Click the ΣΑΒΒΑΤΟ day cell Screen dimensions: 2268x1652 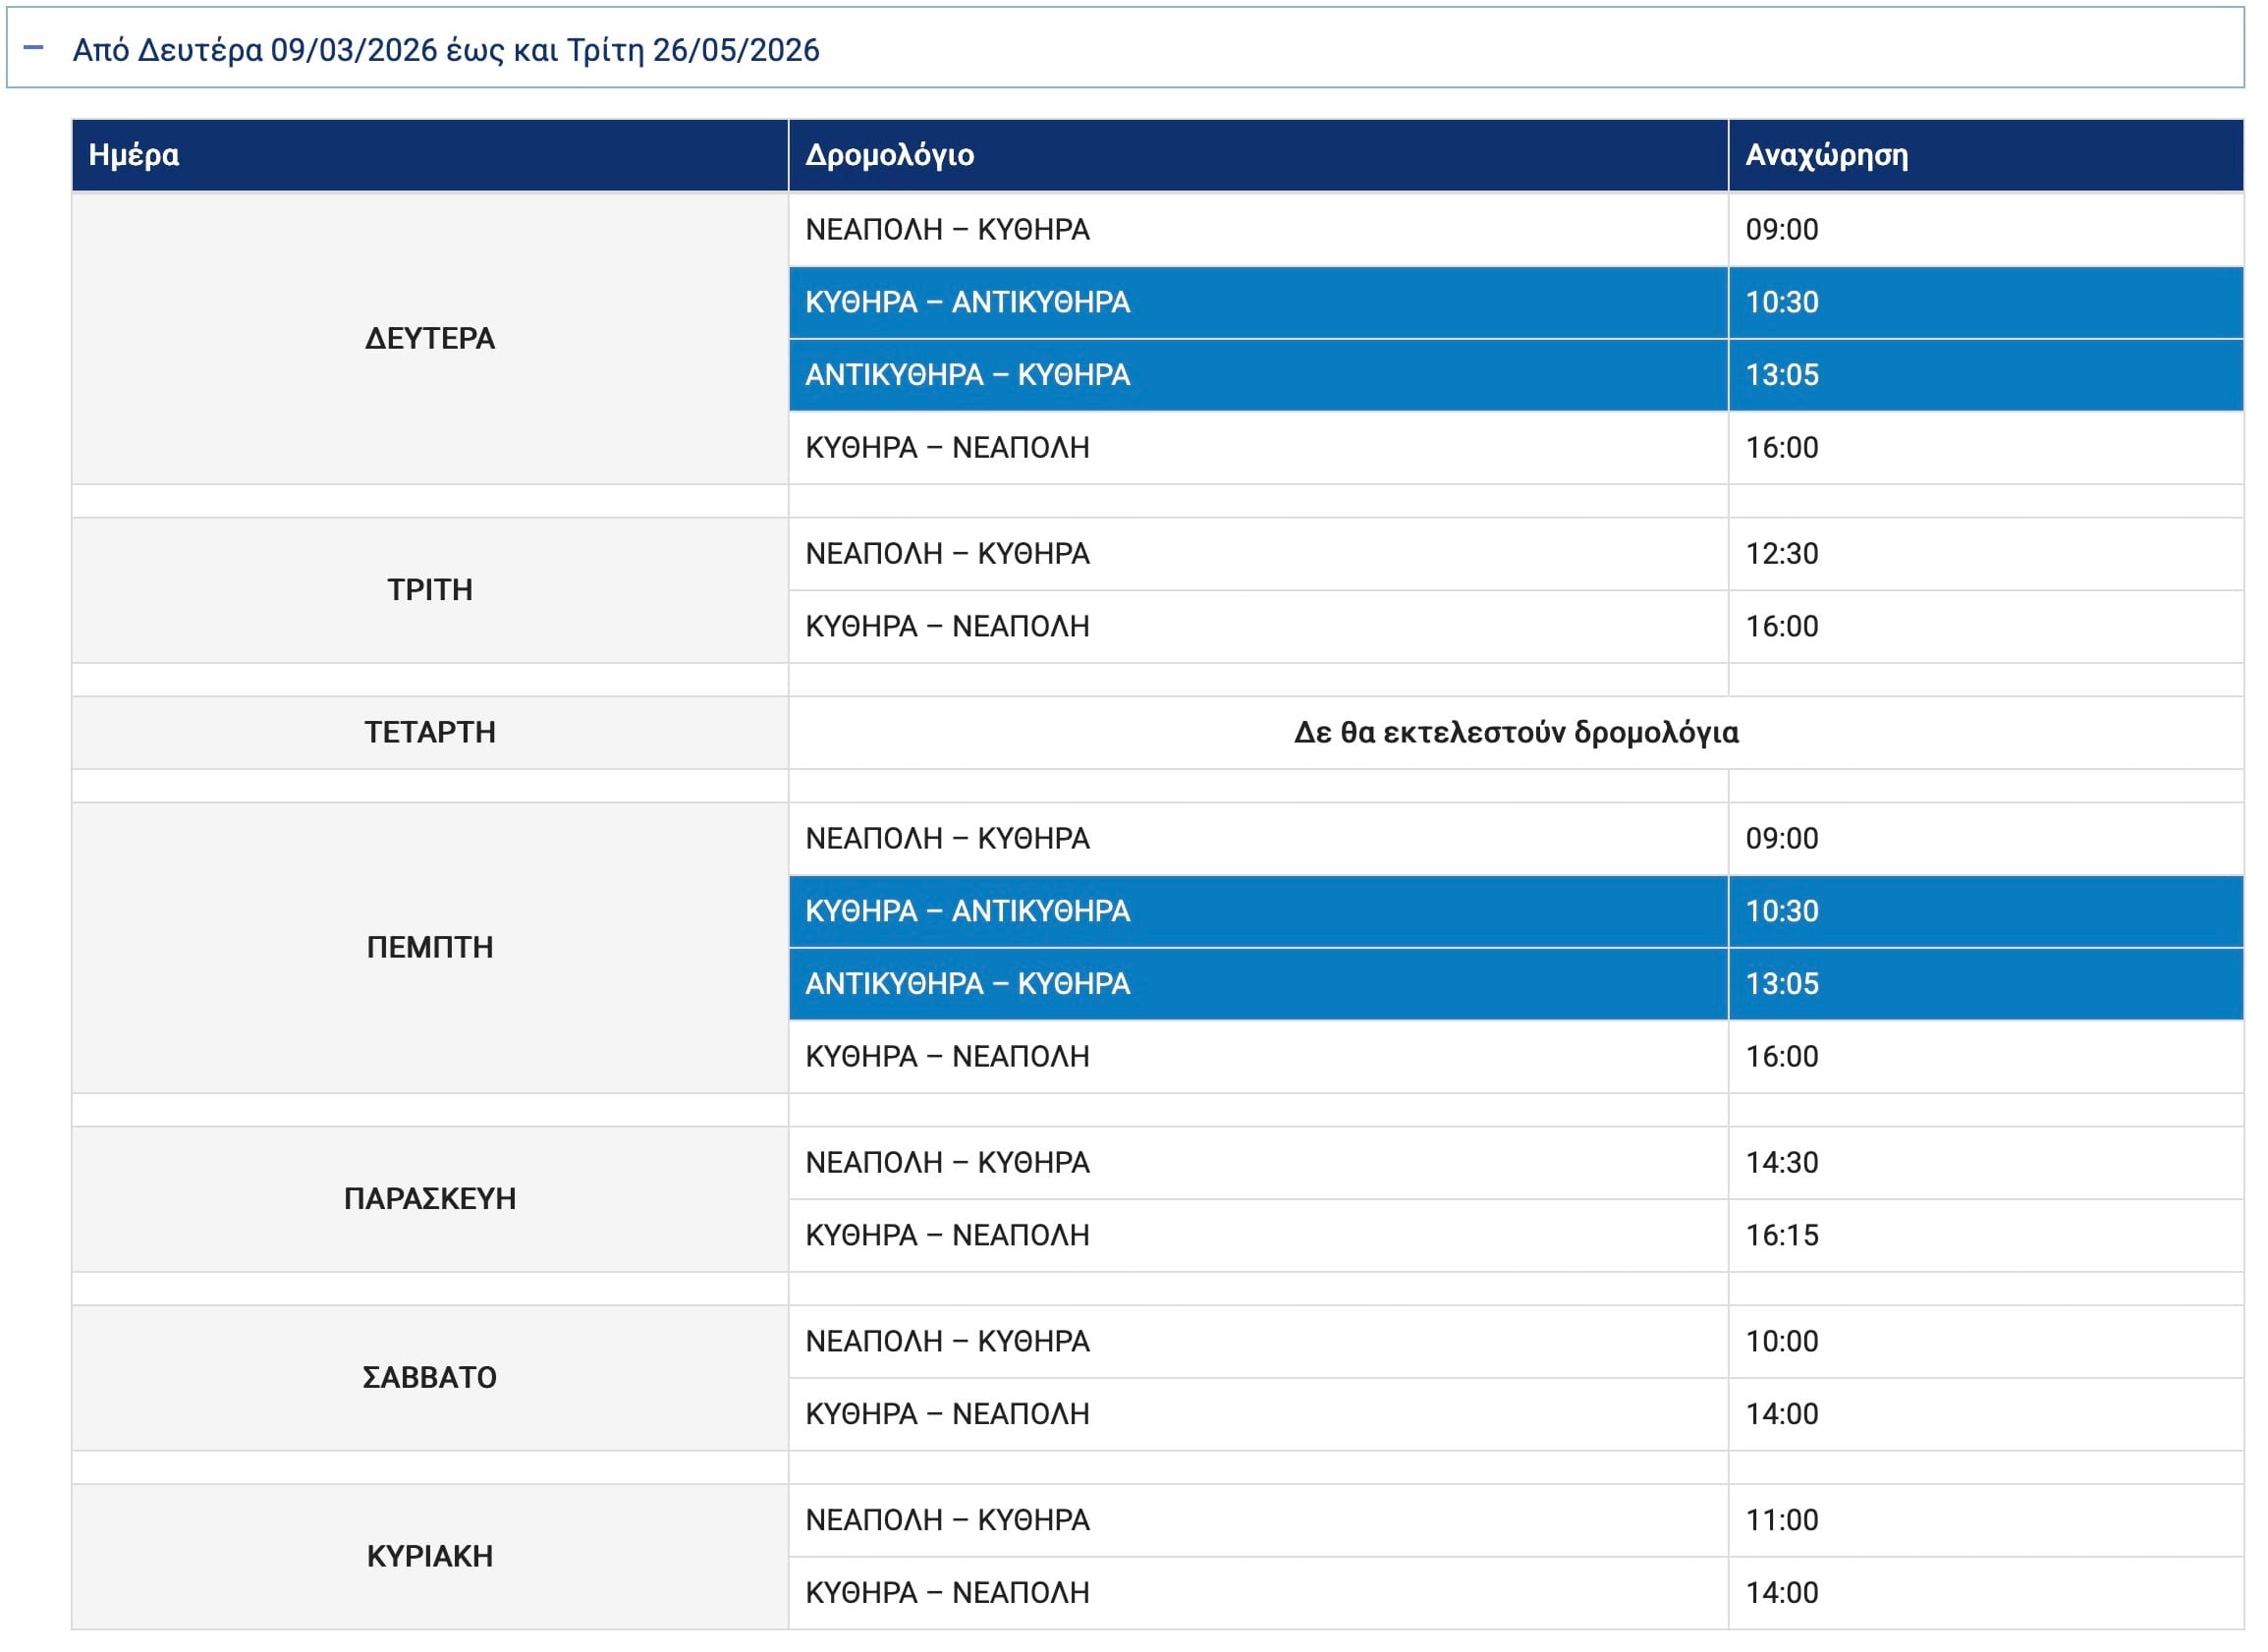point(430,1378)
